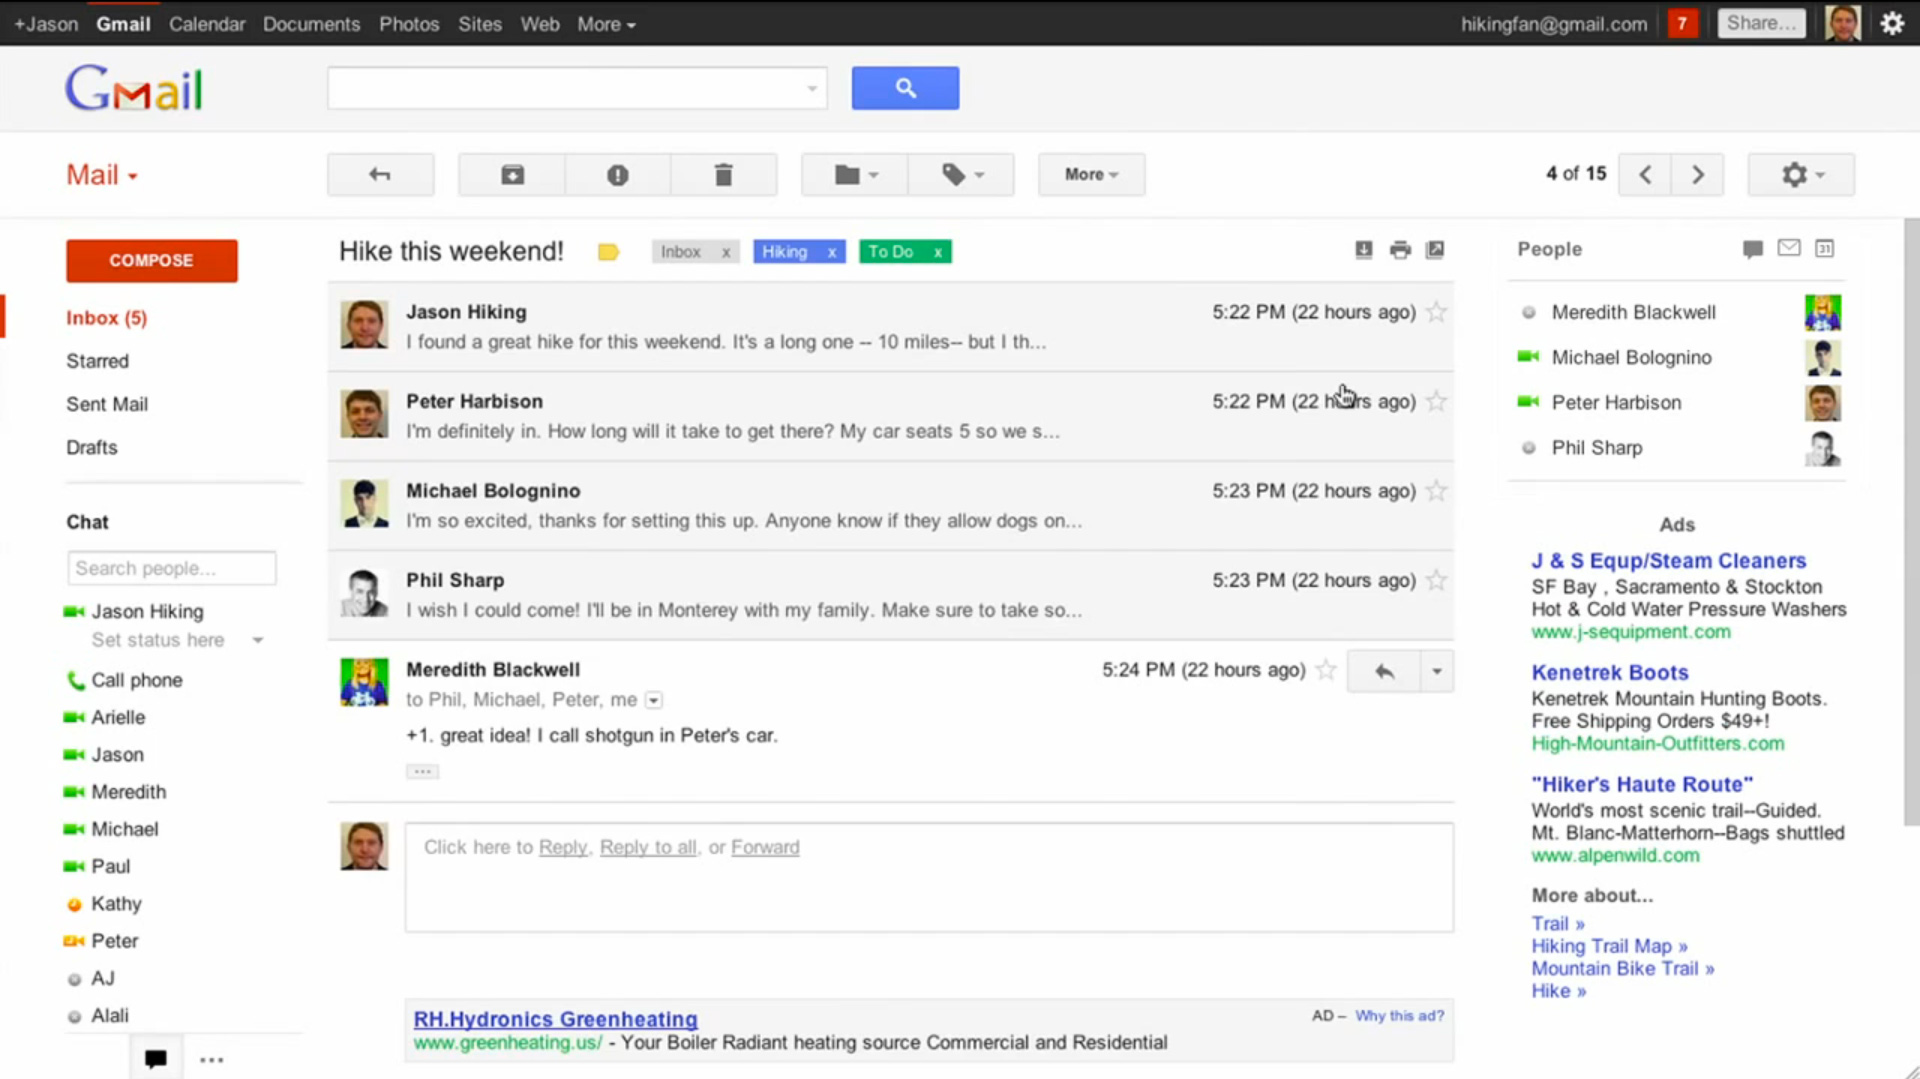The height and width of the screenshot is (1079, 1920).
Task: Click the Report spam icon
Action: coord(618,175)
